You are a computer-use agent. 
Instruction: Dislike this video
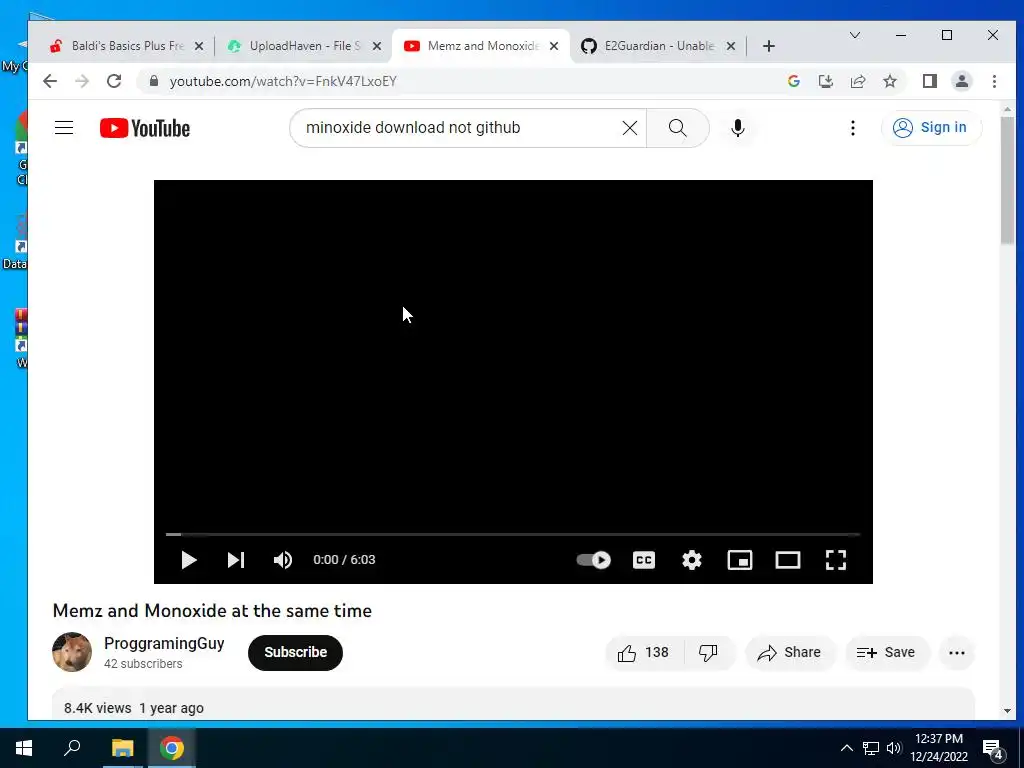pos(709,652)
